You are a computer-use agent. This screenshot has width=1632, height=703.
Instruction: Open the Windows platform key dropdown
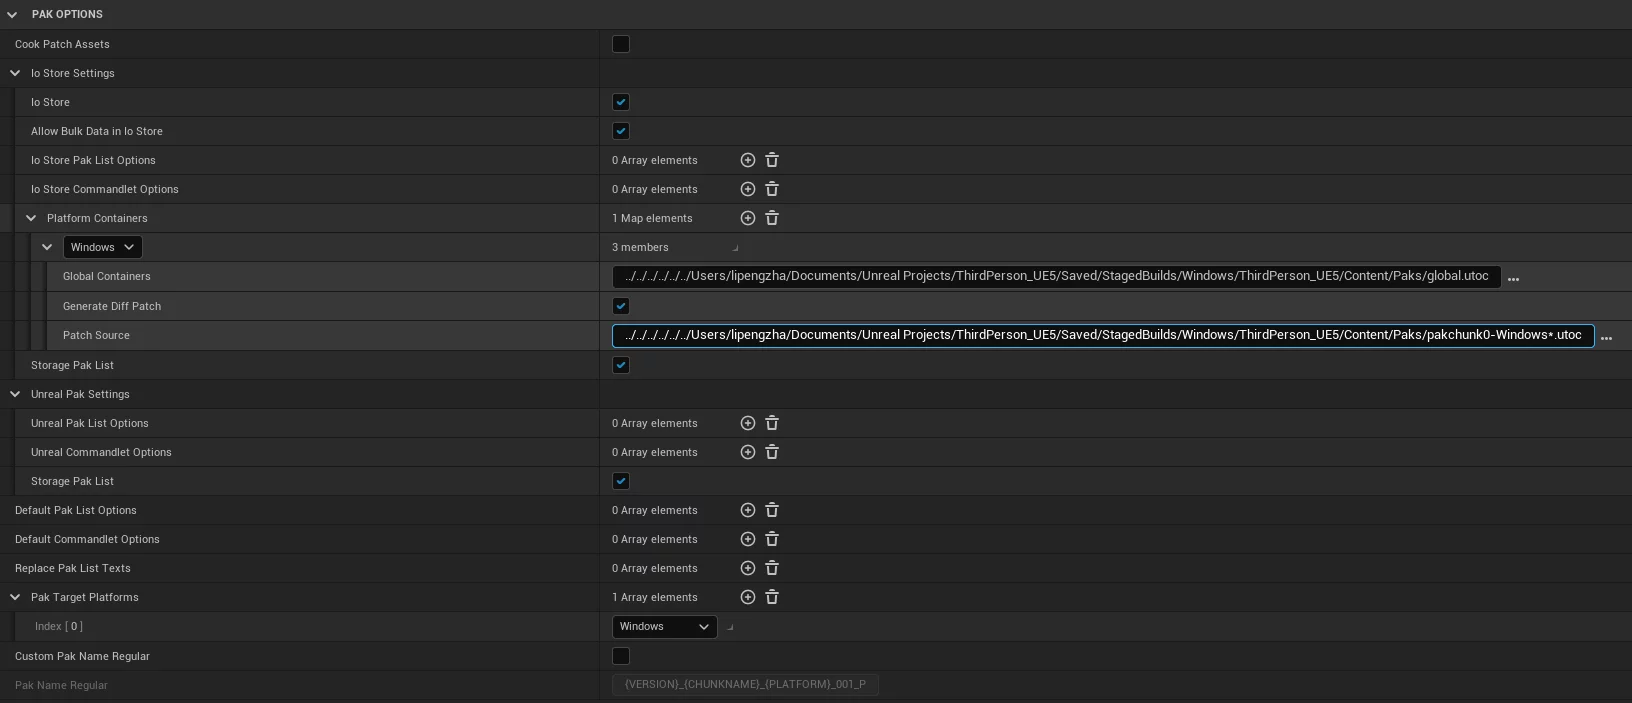click(x=102, y=247)
